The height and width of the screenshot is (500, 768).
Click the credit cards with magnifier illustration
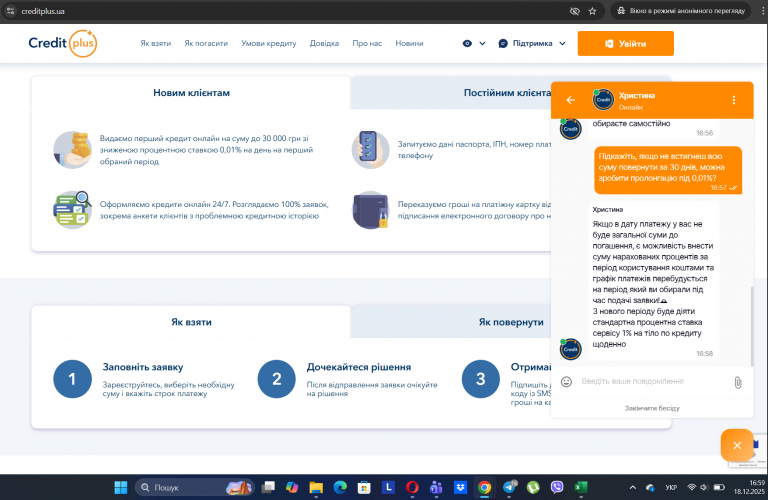pyautogui.click(x=72, y=210)
